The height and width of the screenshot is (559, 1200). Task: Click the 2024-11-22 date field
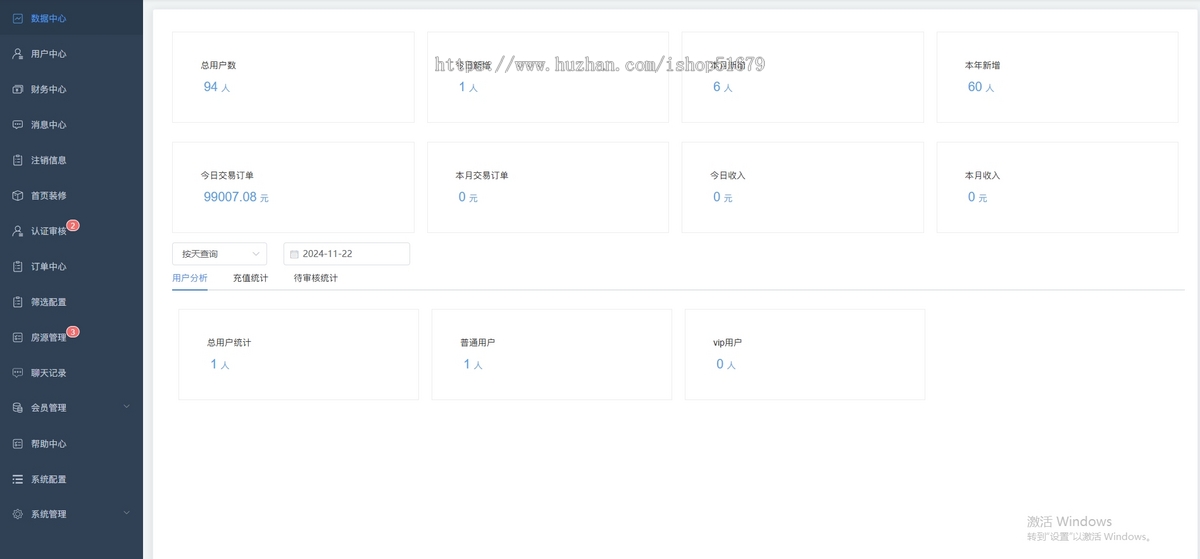pos(347,254)
